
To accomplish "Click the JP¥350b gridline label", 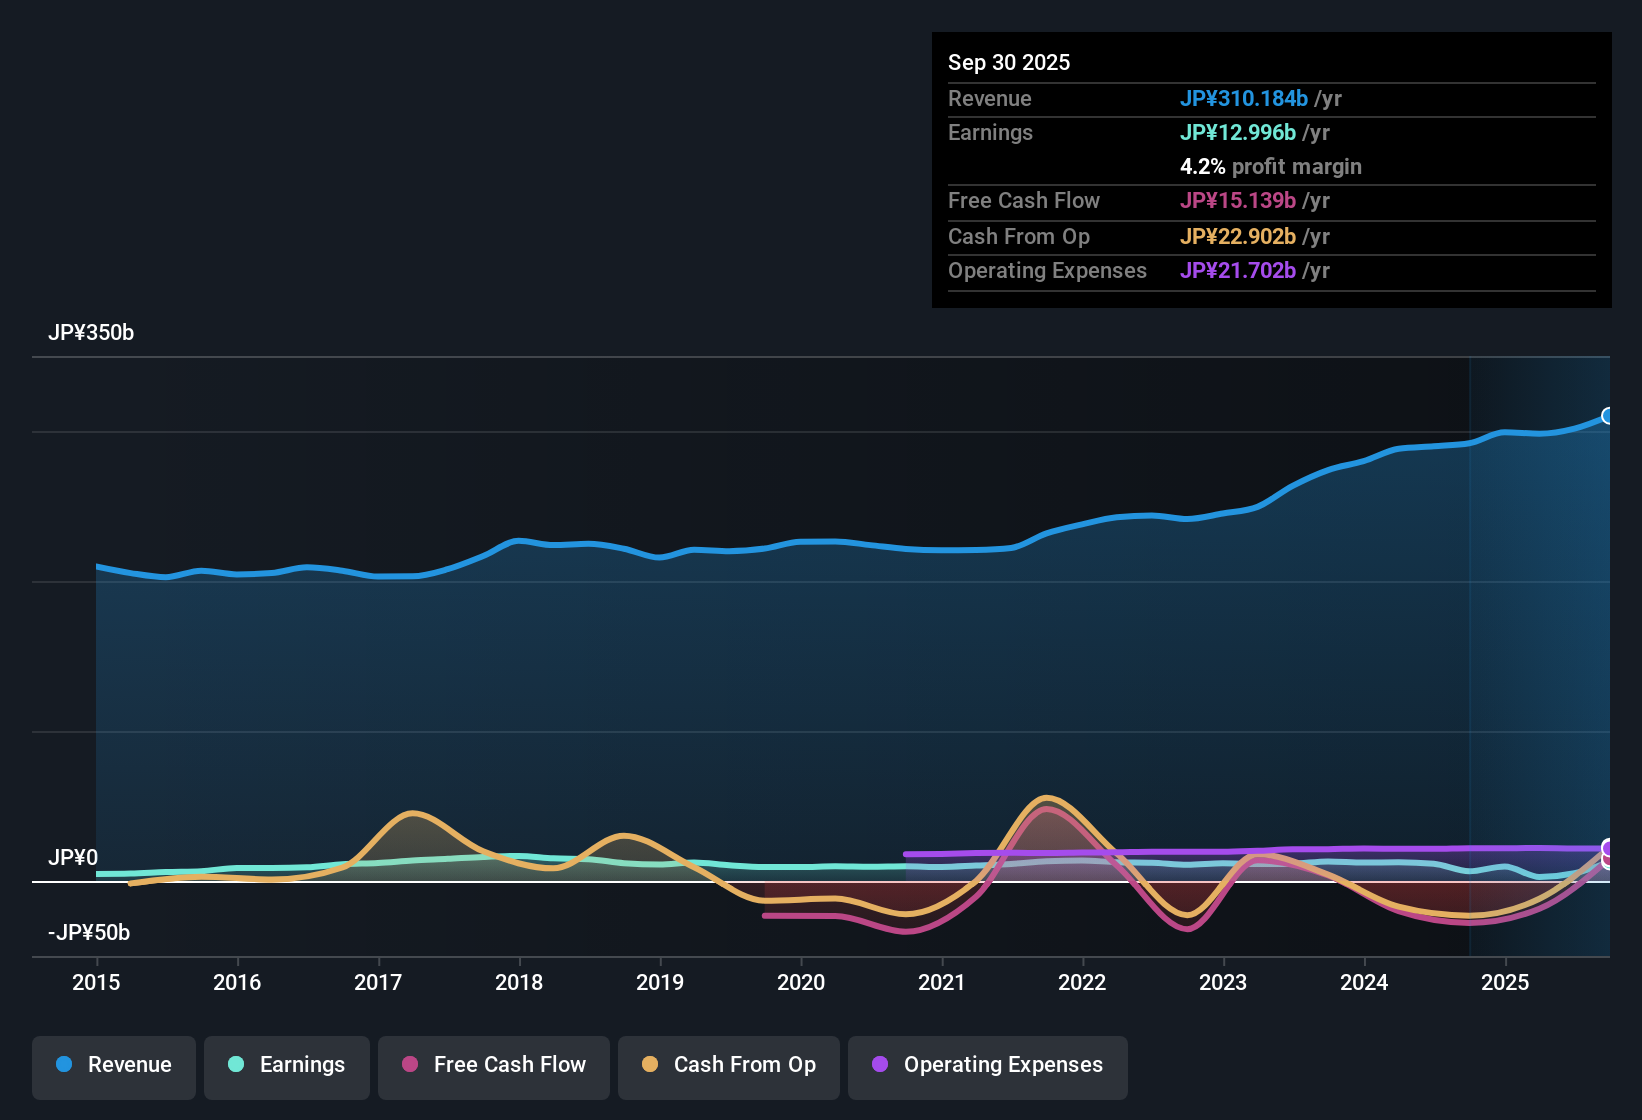I will coord(91,333).
